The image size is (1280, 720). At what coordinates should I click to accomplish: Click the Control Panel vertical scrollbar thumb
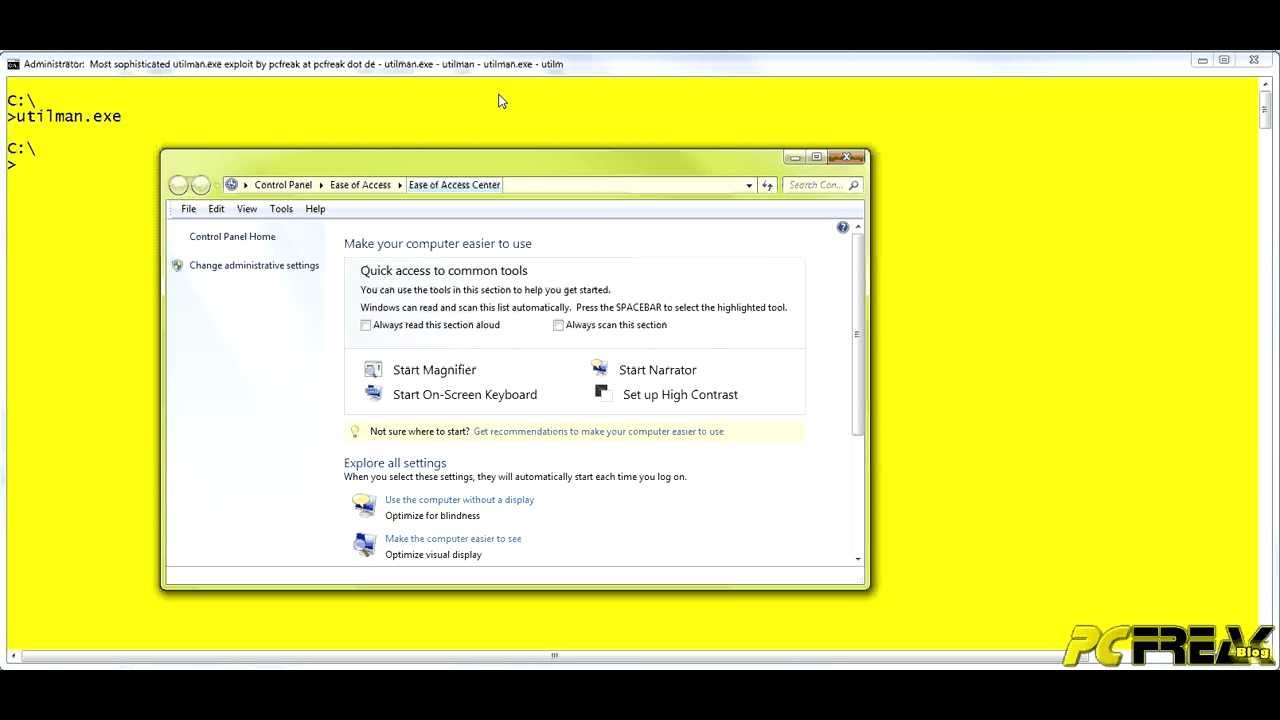coord(857,334)
